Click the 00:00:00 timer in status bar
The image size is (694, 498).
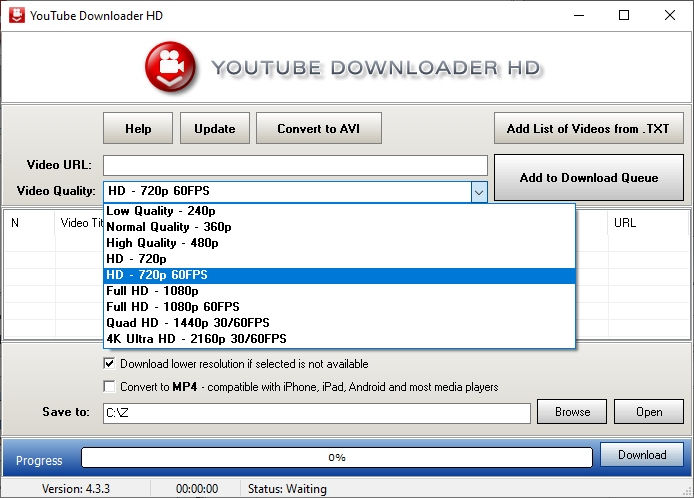coord(197,489)
